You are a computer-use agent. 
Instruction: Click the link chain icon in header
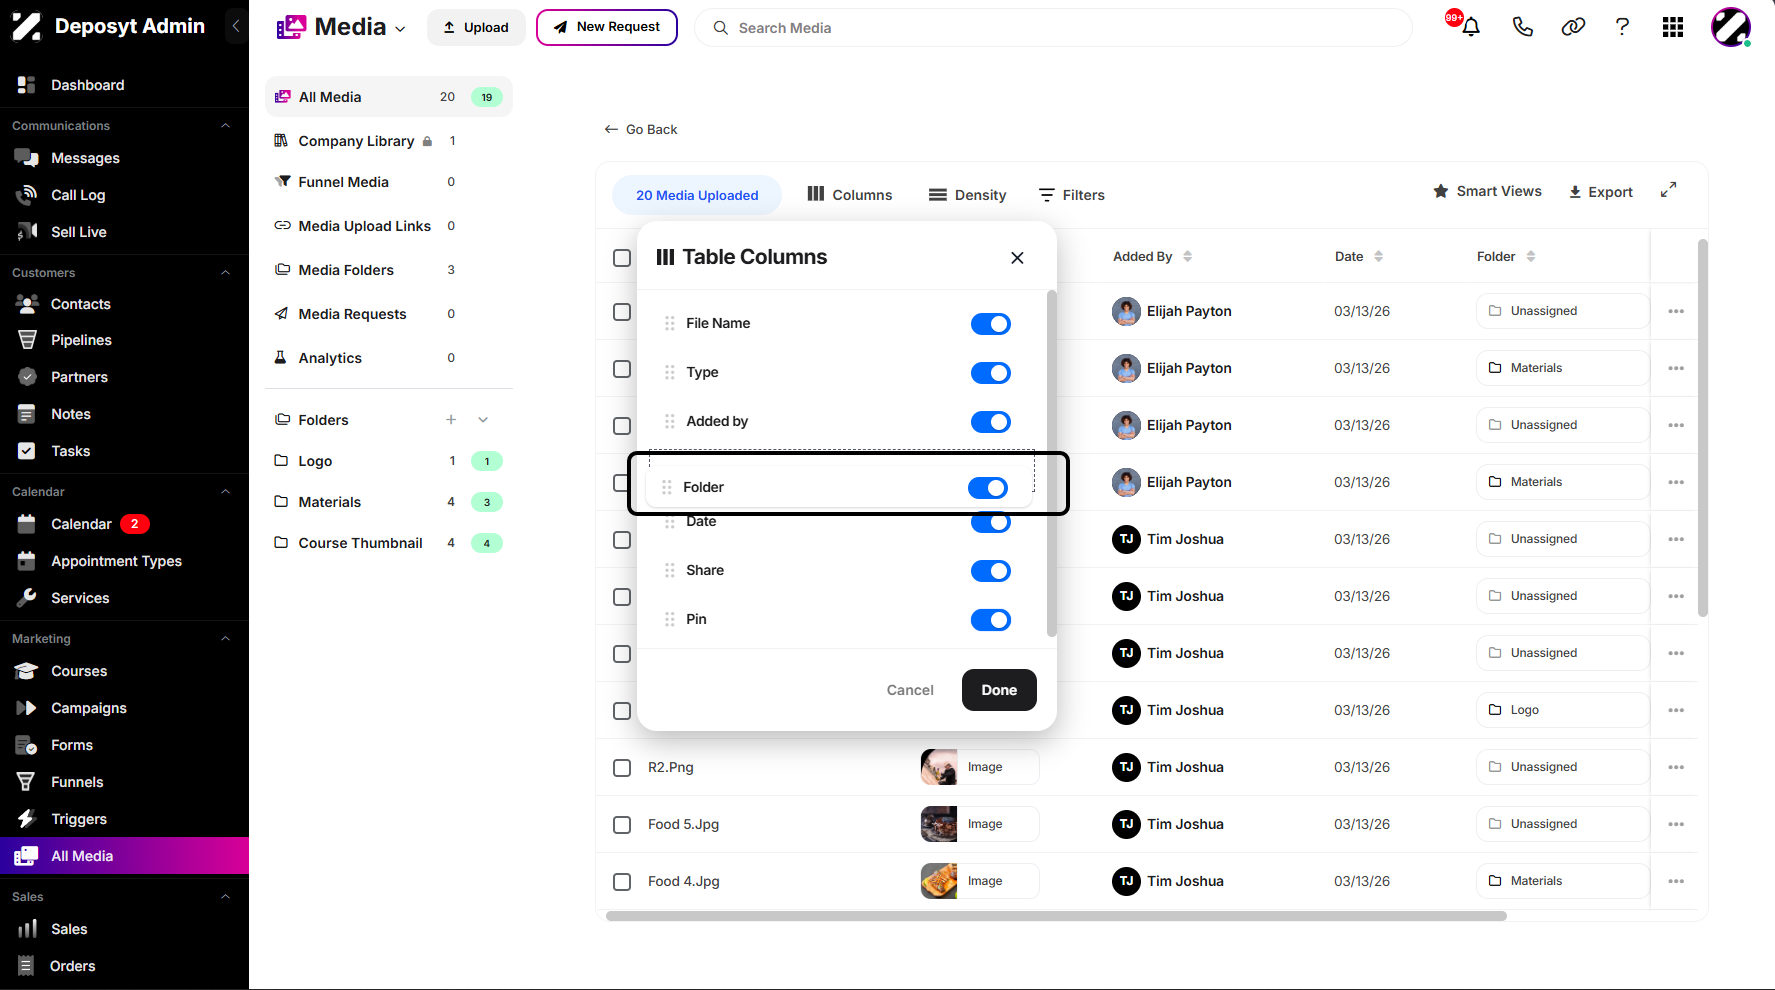pyautogui.click(x=1573, y=27)
